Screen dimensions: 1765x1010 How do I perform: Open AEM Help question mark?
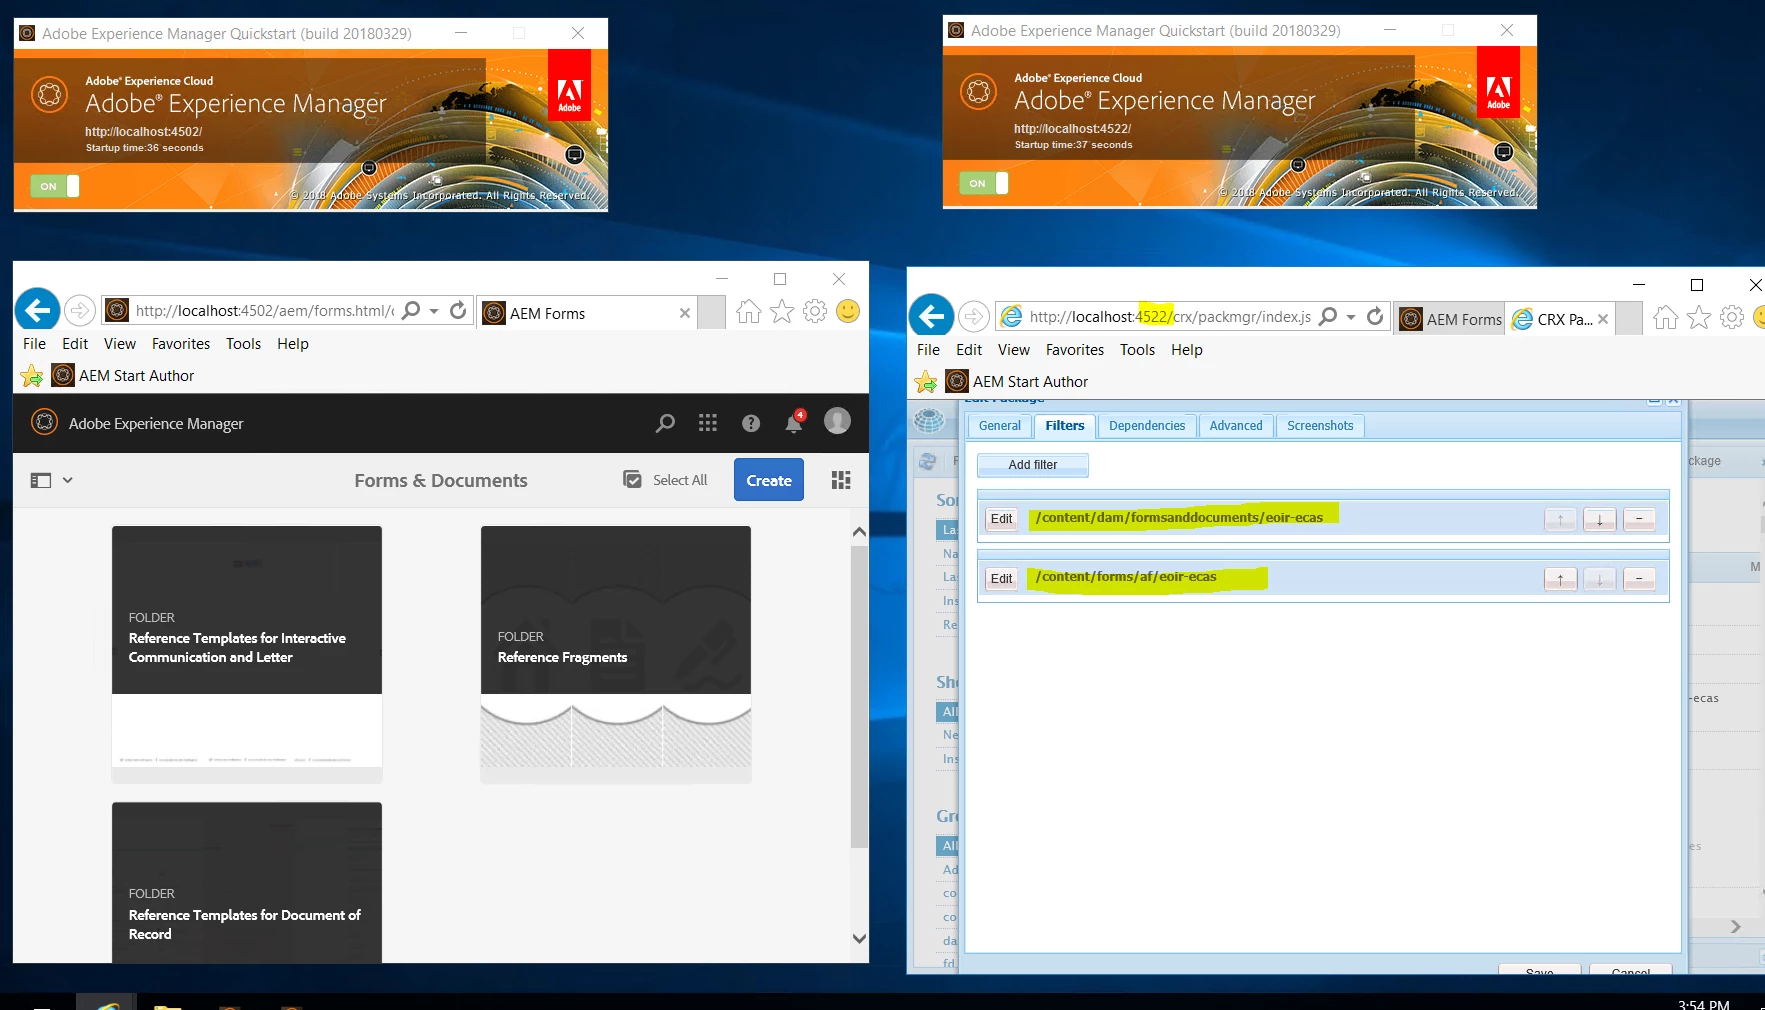click(x=751, y=424)
